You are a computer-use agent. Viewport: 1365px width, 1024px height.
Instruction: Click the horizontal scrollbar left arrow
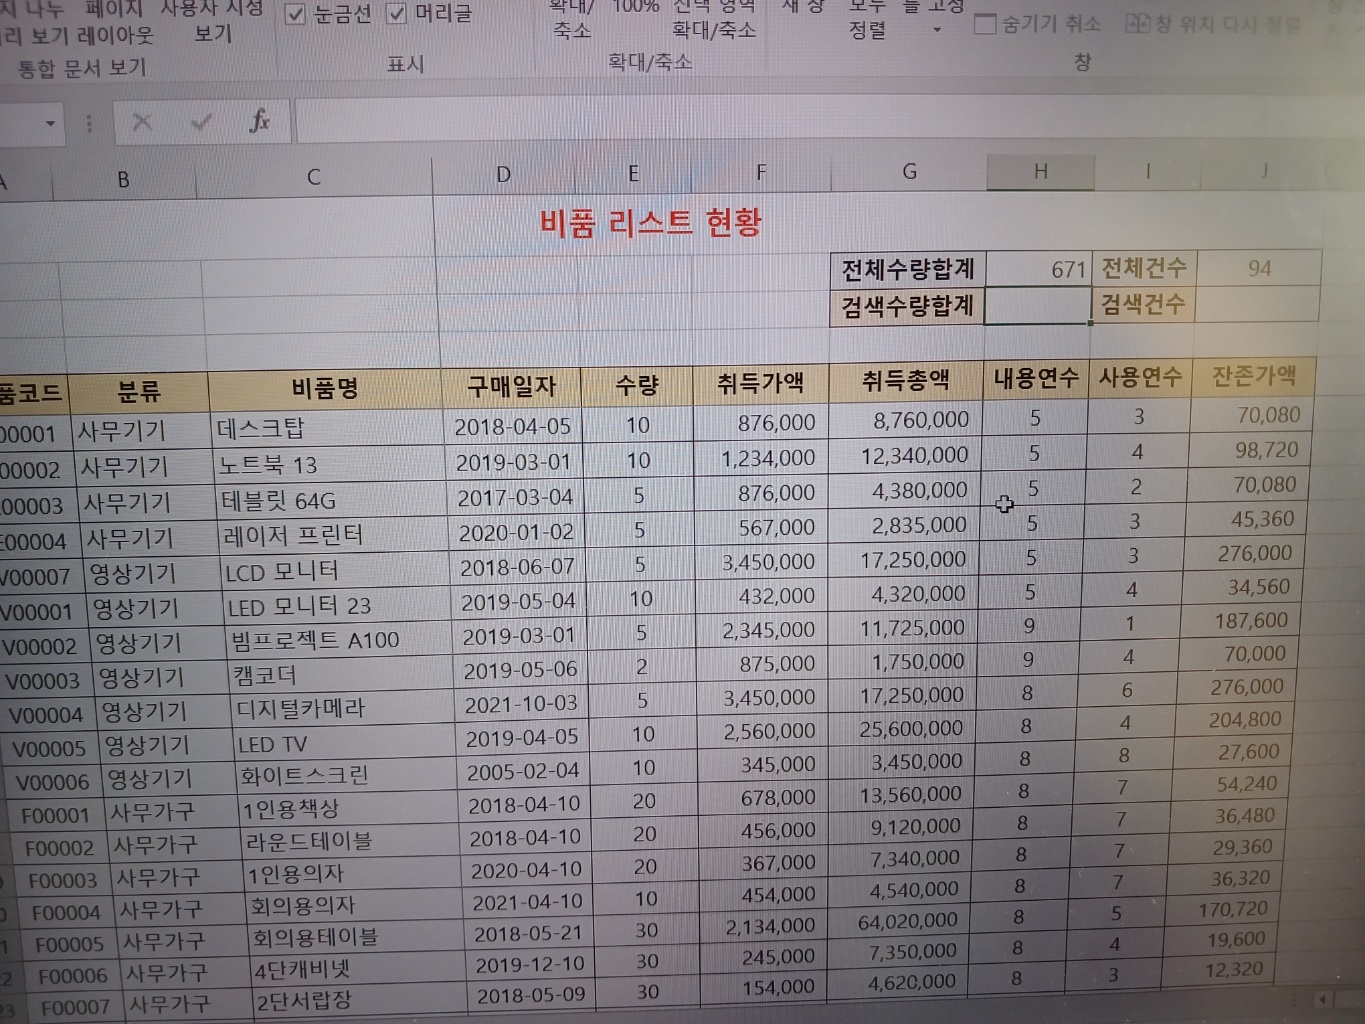pyautogui.click(x=1323, y=998)
